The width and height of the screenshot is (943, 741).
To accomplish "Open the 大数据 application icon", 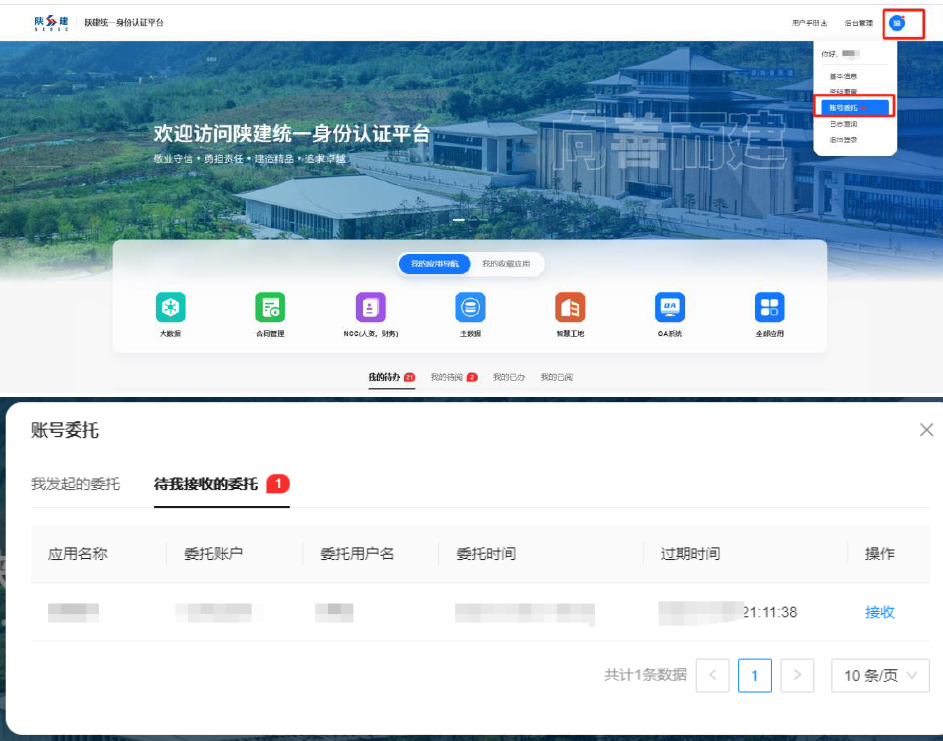I will [x=170, y=308].
